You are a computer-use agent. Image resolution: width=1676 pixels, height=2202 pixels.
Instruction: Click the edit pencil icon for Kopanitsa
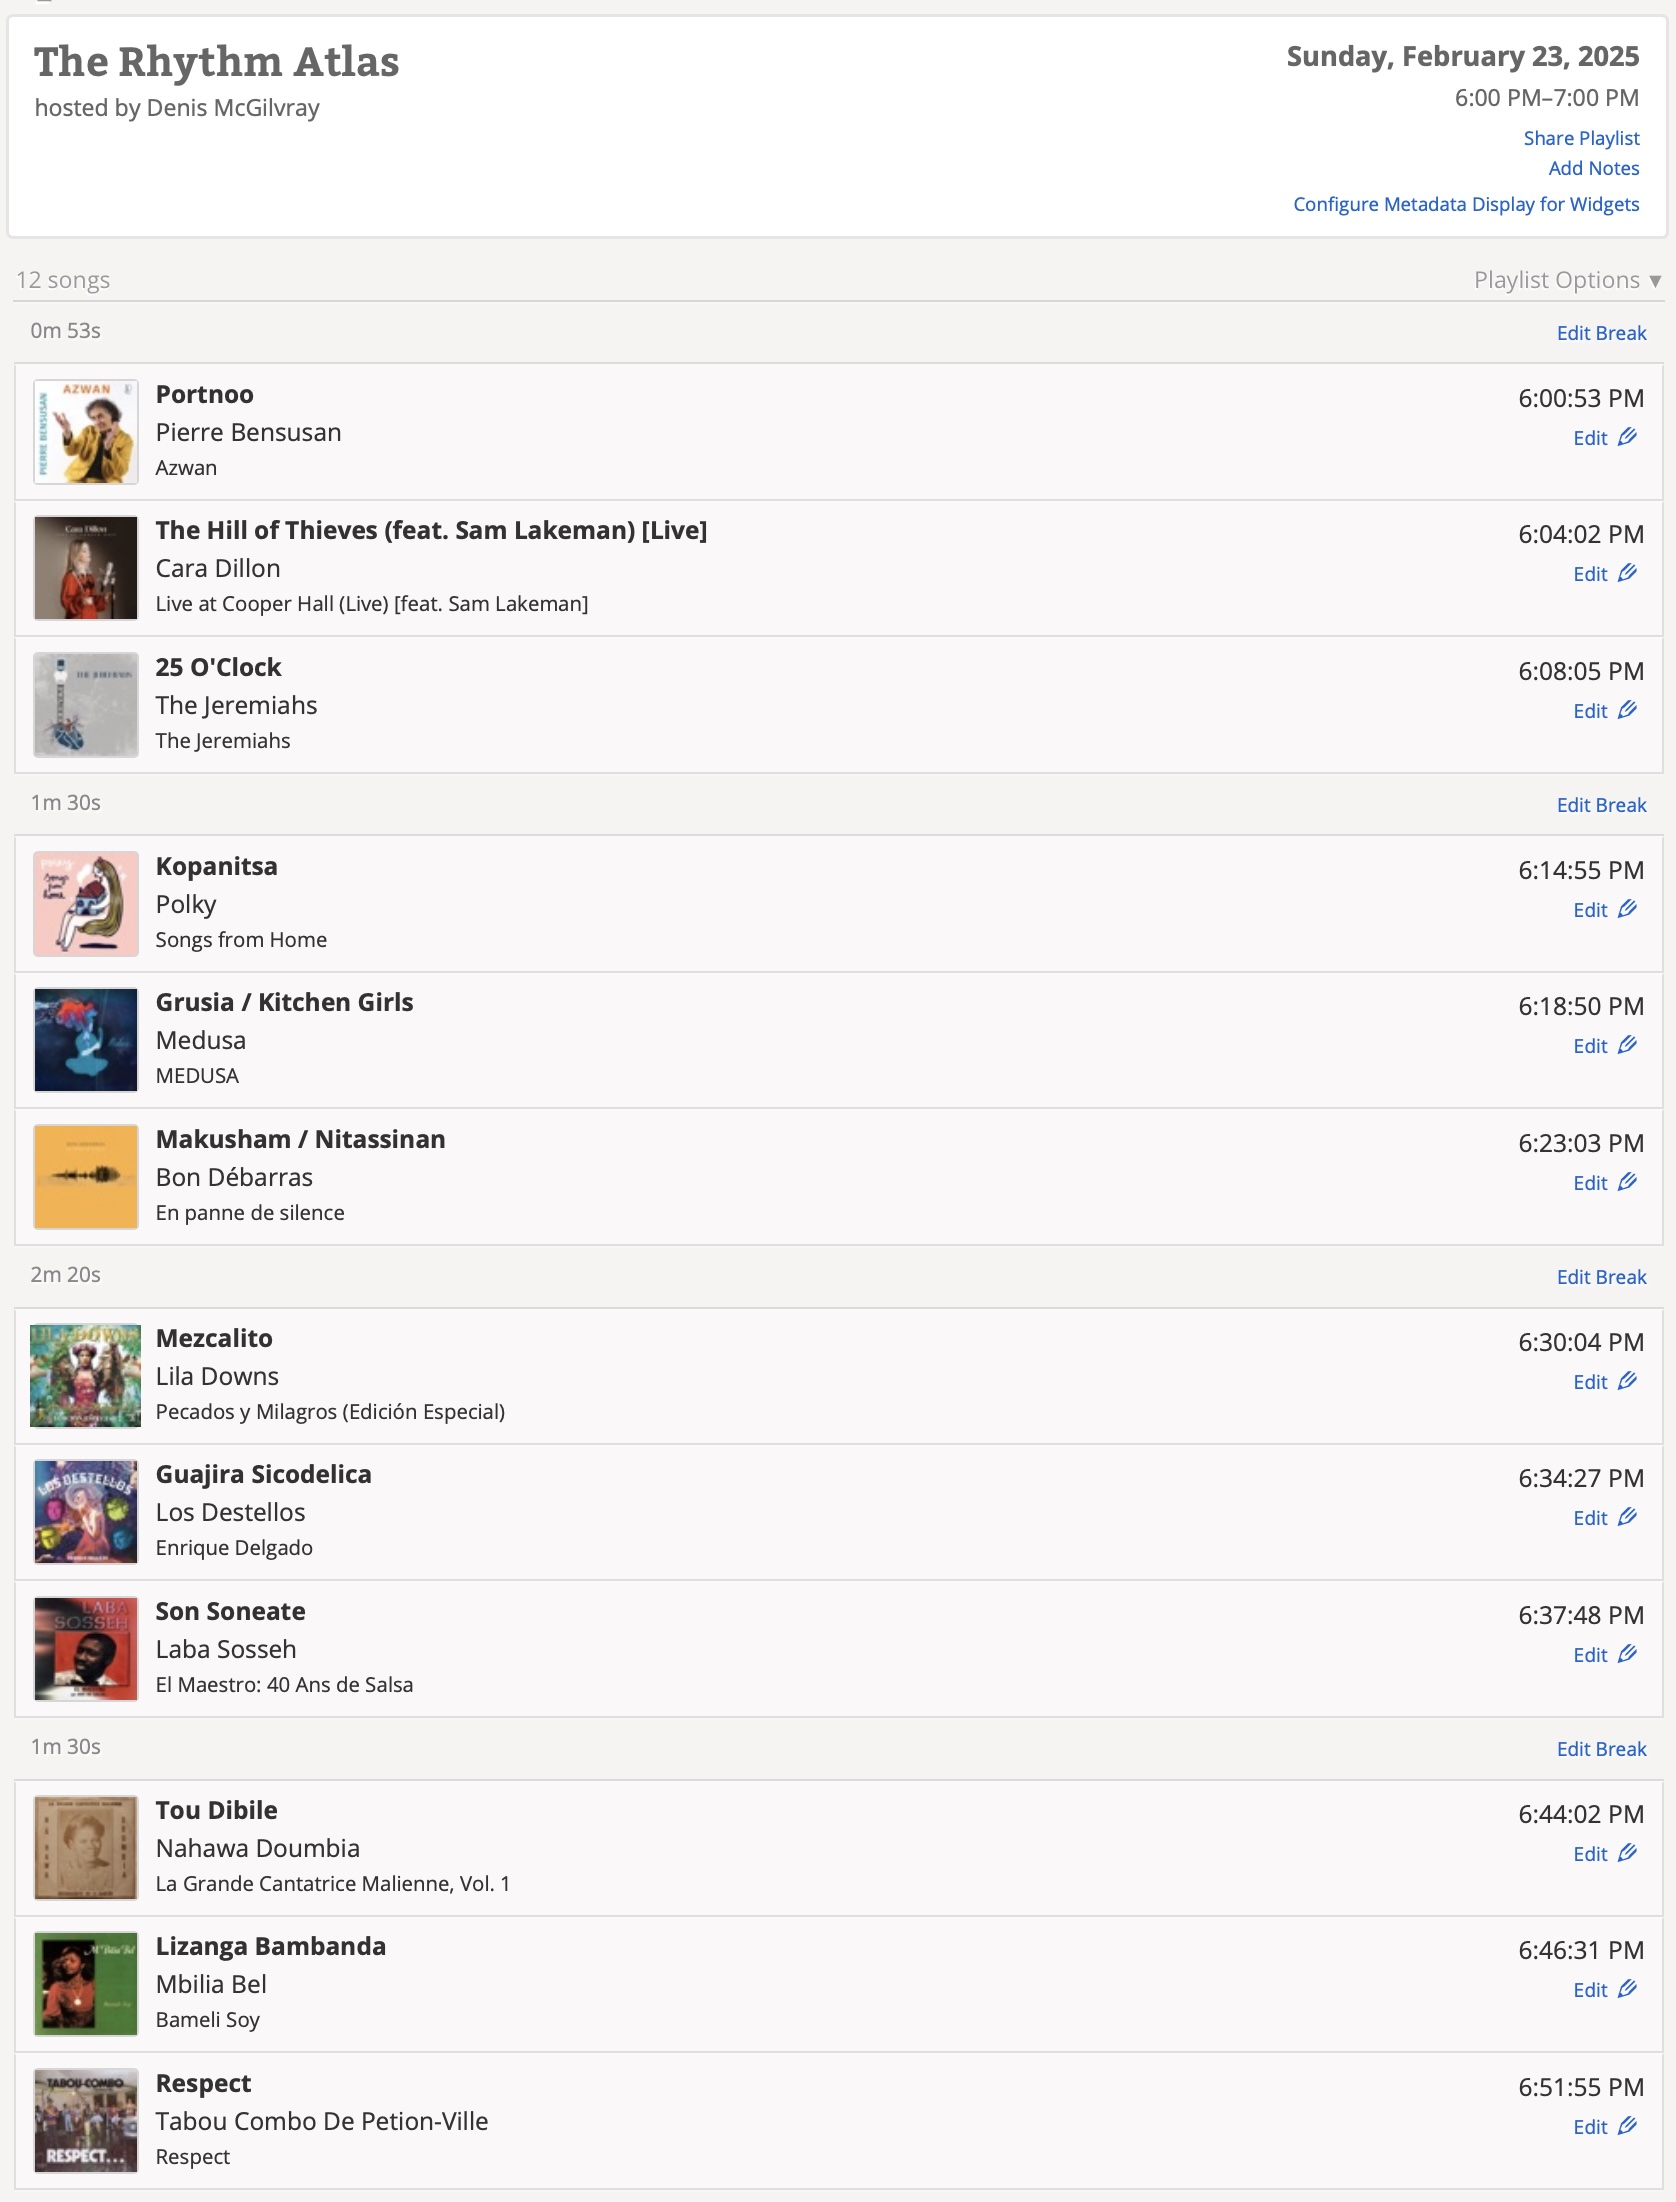[1627, 909]
